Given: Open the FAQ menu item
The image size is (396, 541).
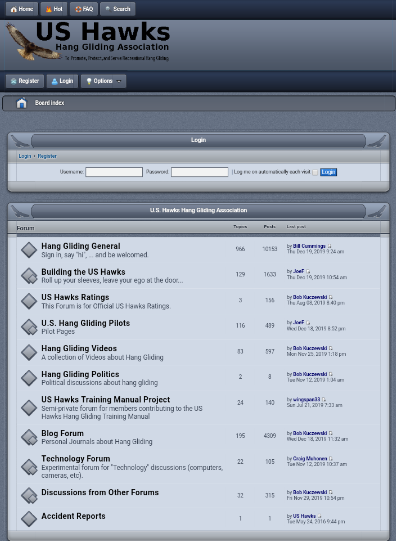Looking at the screenshot, I should point(84,9).
